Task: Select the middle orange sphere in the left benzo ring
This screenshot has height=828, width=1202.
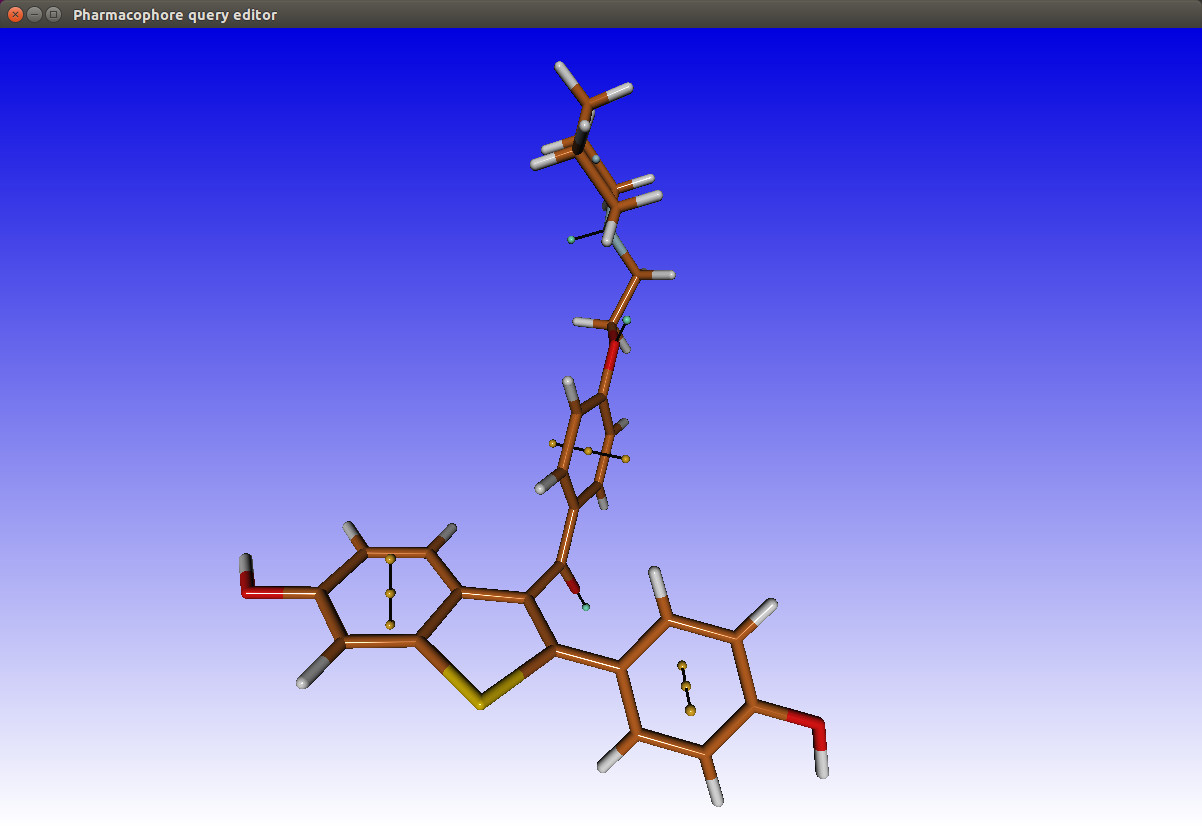Action: click(390, 593)
